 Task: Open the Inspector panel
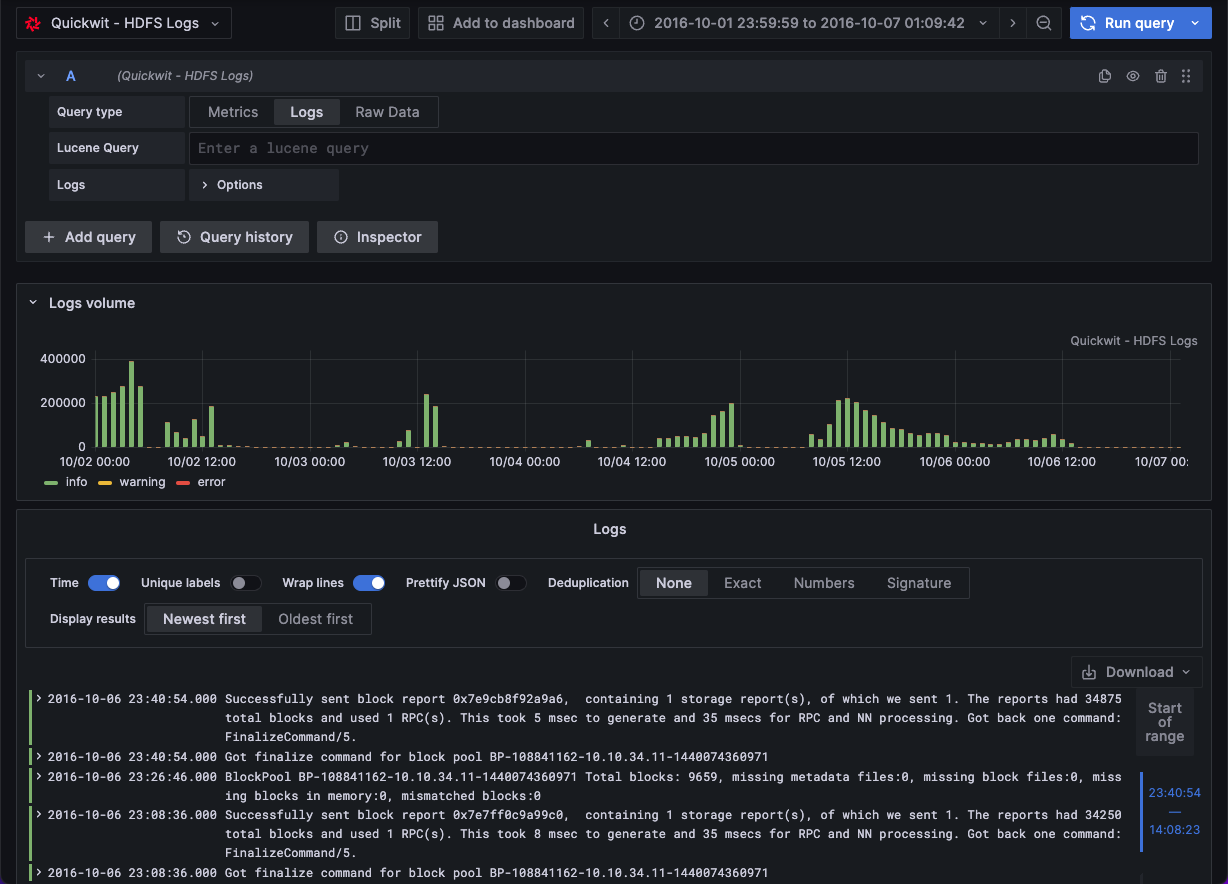point(377,237)
